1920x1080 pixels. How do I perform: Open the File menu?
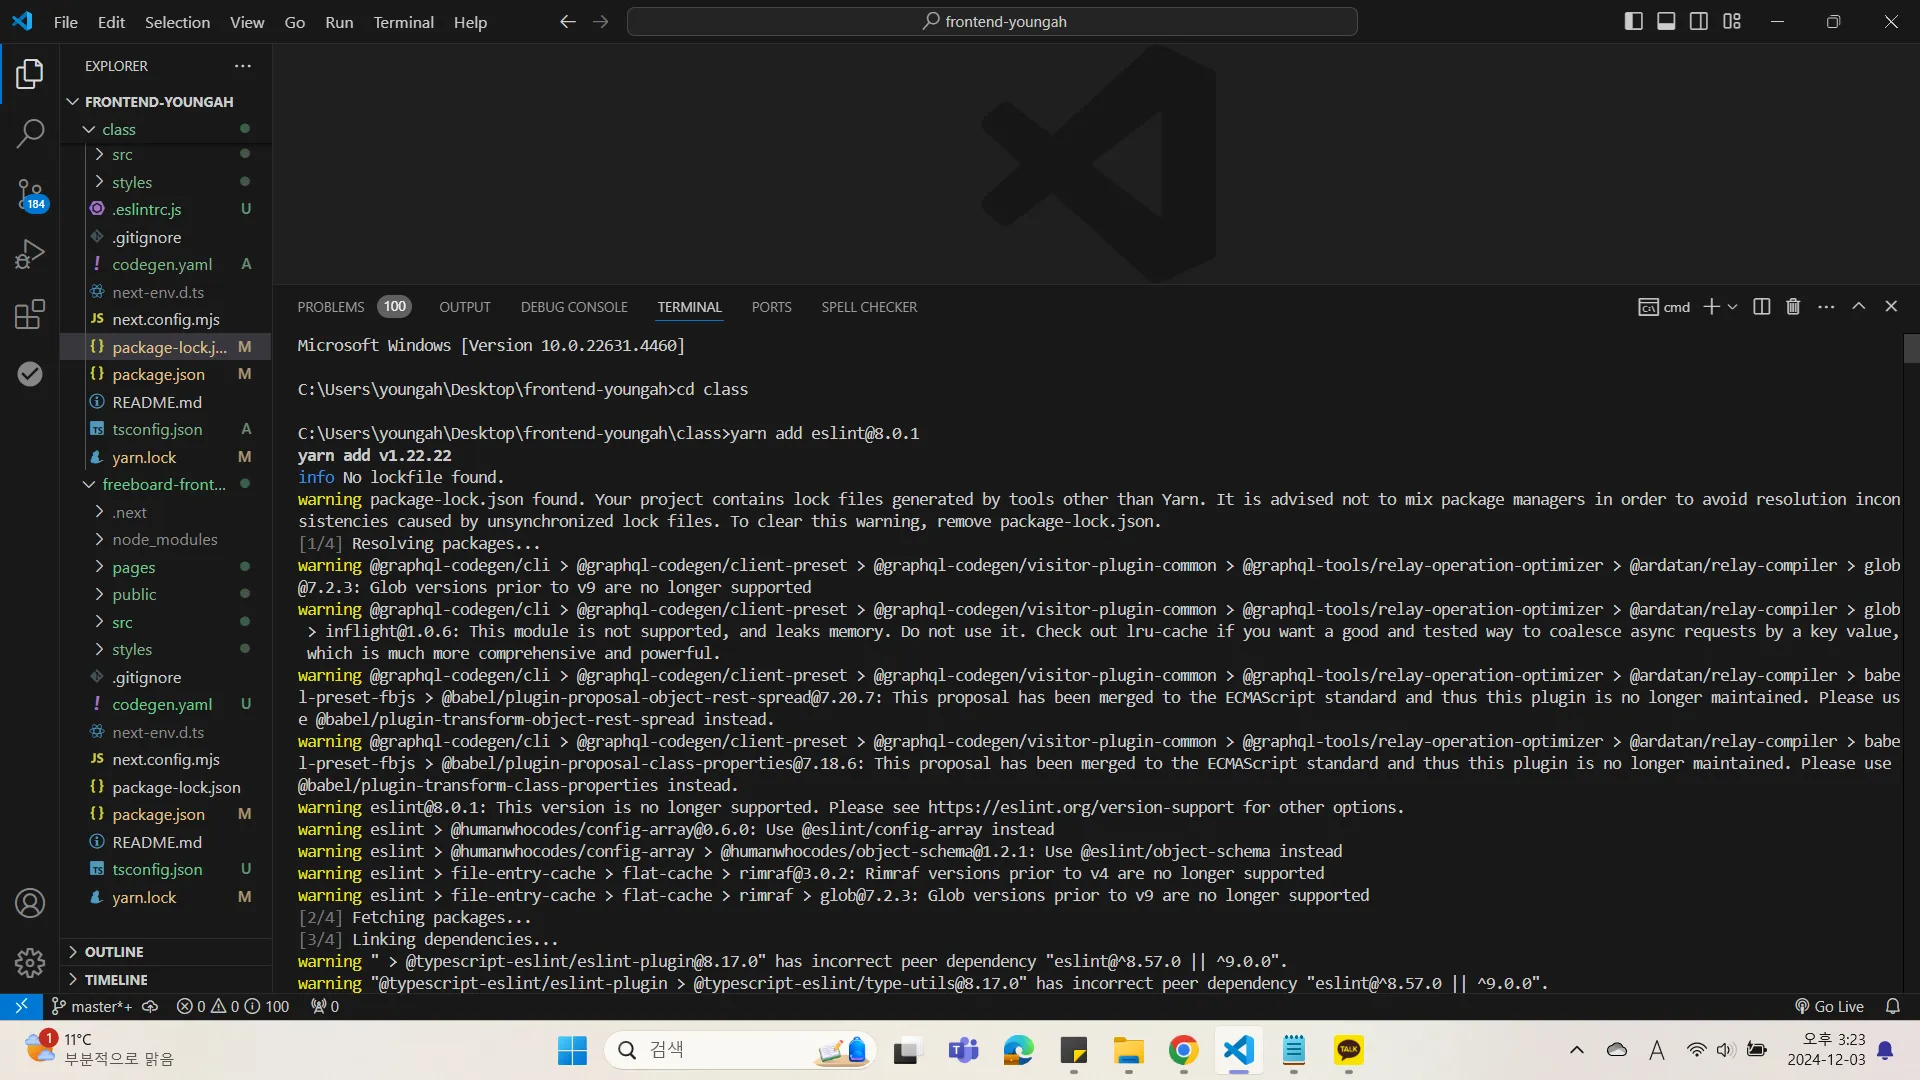coord(65,22)
